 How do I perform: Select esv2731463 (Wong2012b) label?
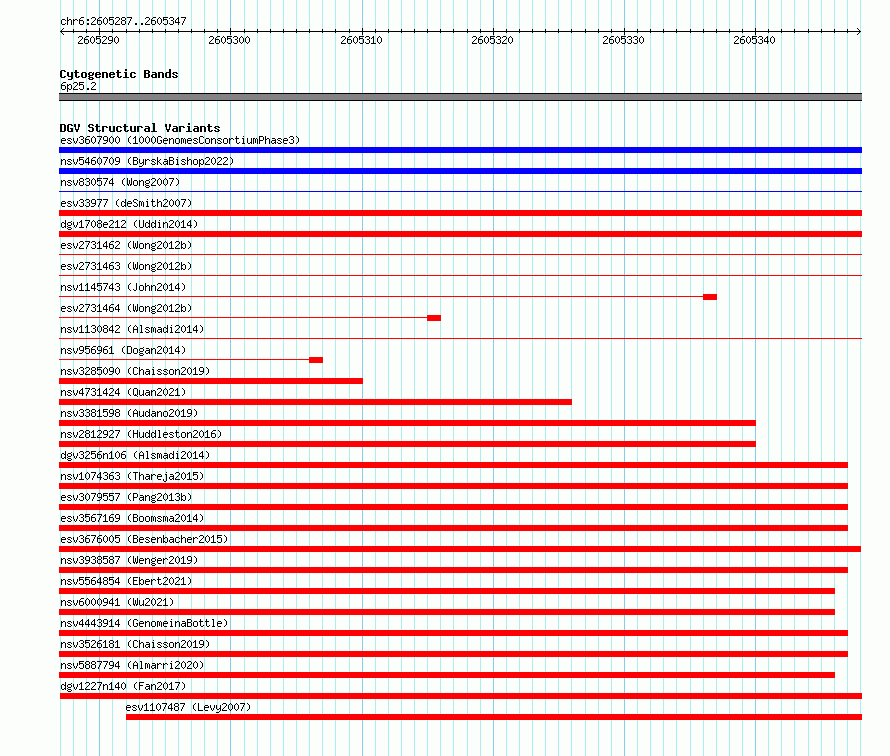click(x=126, y=266)
